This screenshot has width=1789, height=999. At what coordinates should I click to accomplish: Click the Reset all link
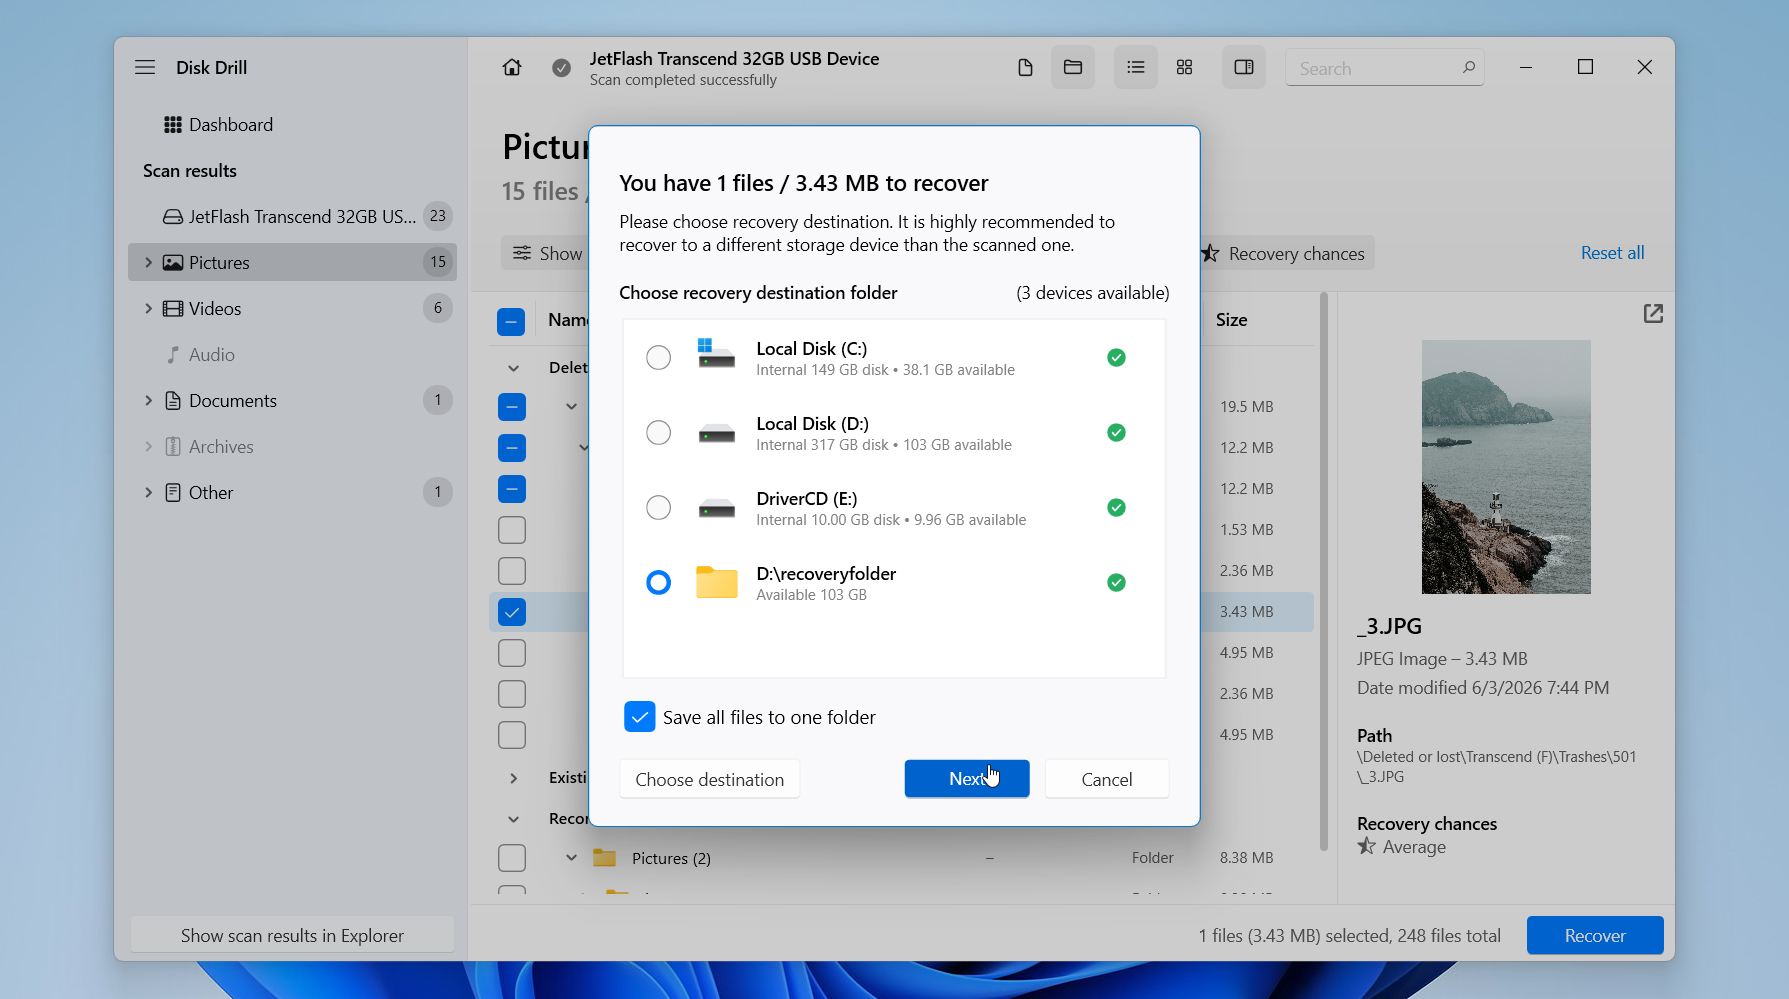[x=1612, y=253]
